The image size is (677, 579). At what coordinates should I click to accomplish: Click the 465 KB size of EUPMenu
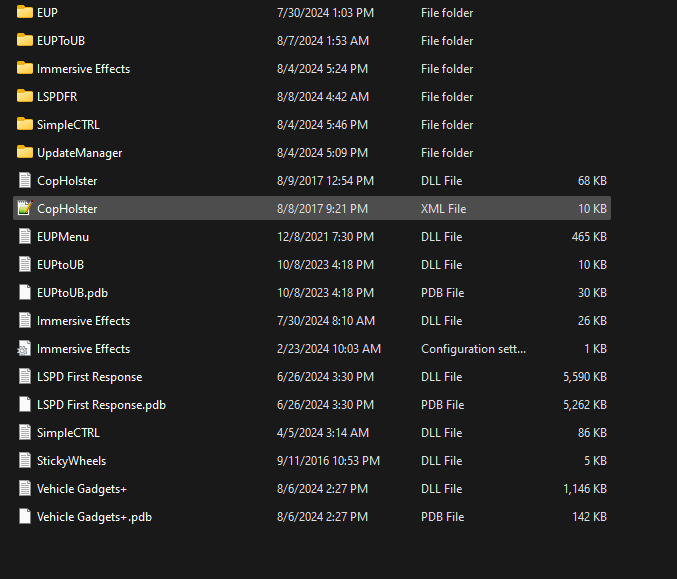pos(589,237)
